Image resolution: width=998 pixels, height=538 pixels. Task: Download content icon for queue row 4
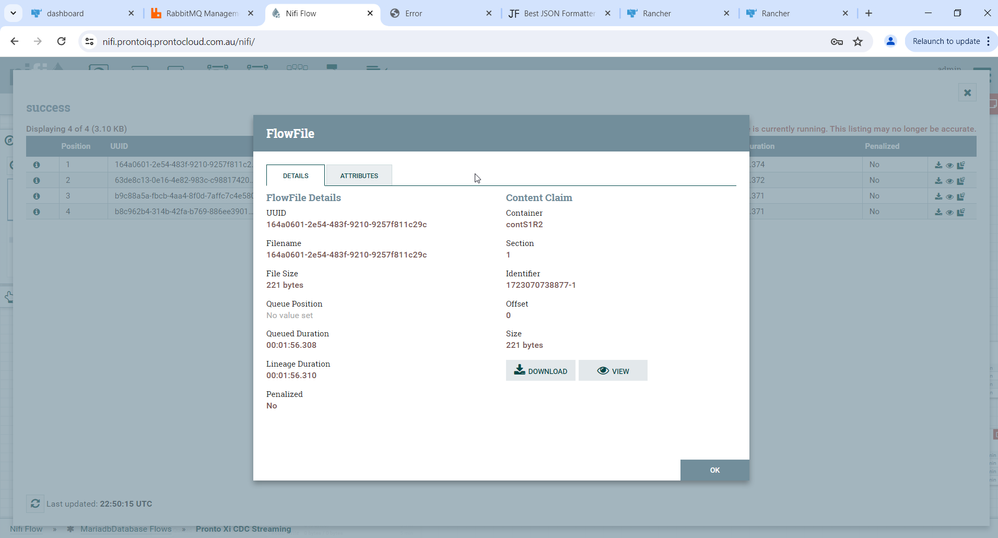938,212
